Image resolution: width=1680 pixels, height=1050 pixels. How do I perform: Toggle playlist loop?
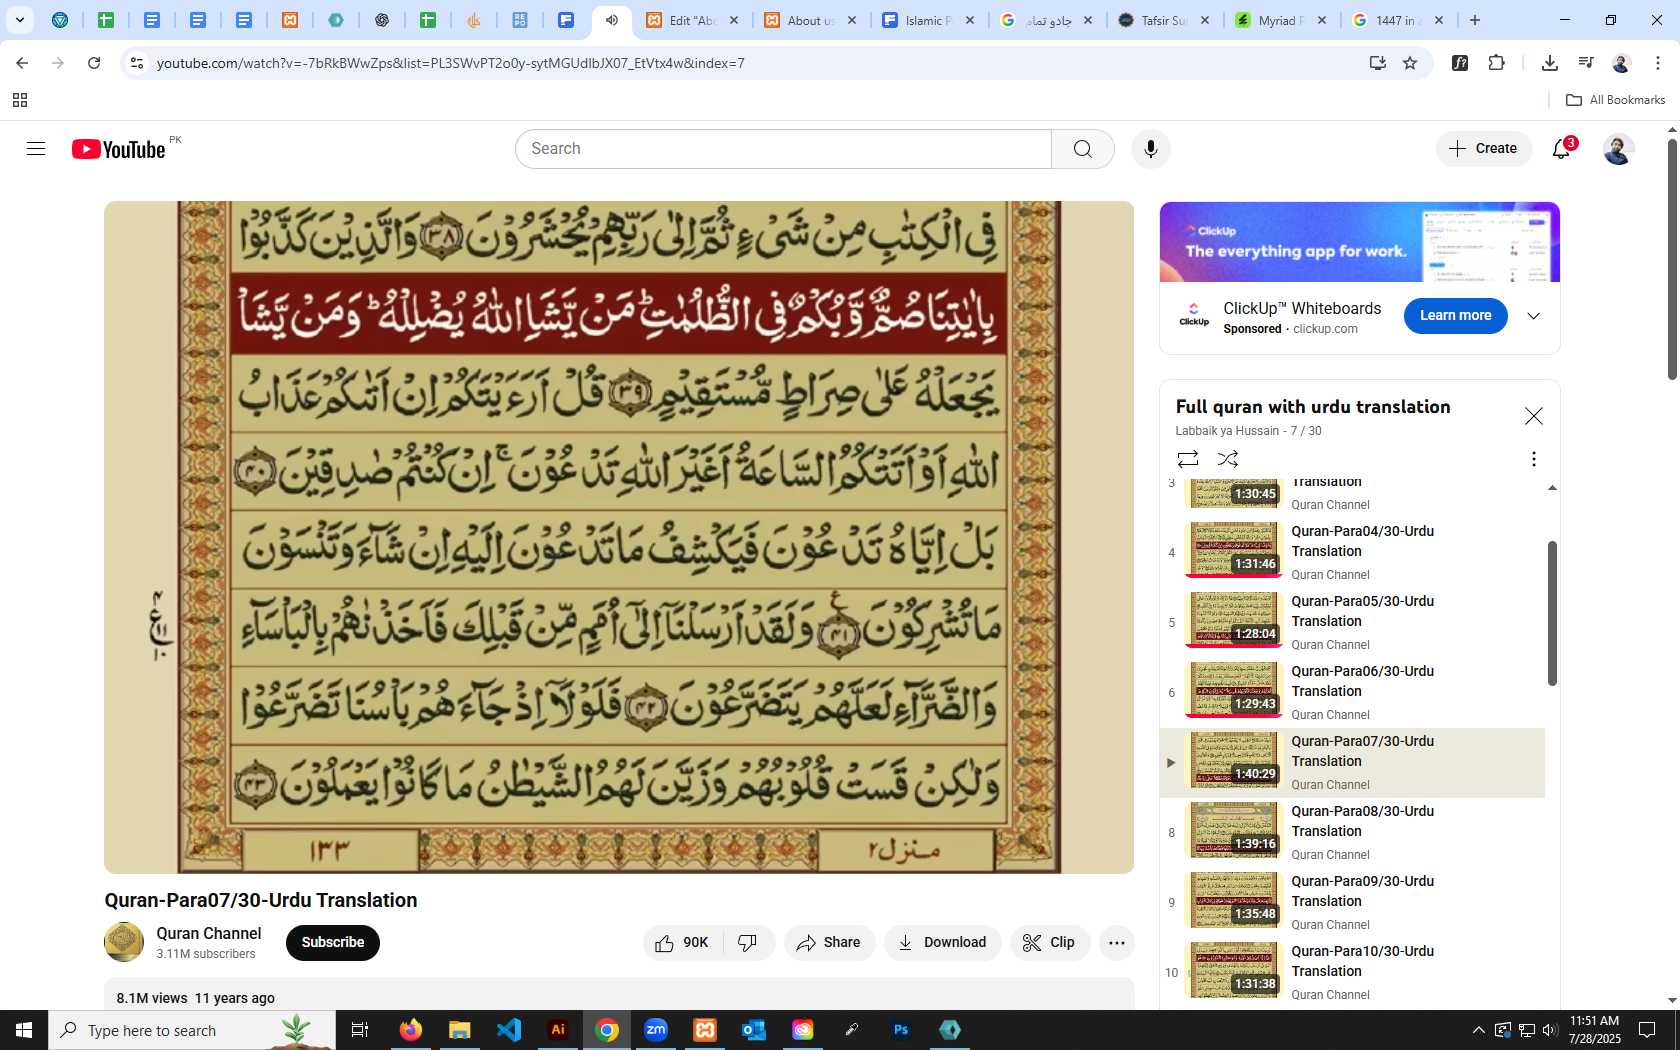click(1188, 459)
